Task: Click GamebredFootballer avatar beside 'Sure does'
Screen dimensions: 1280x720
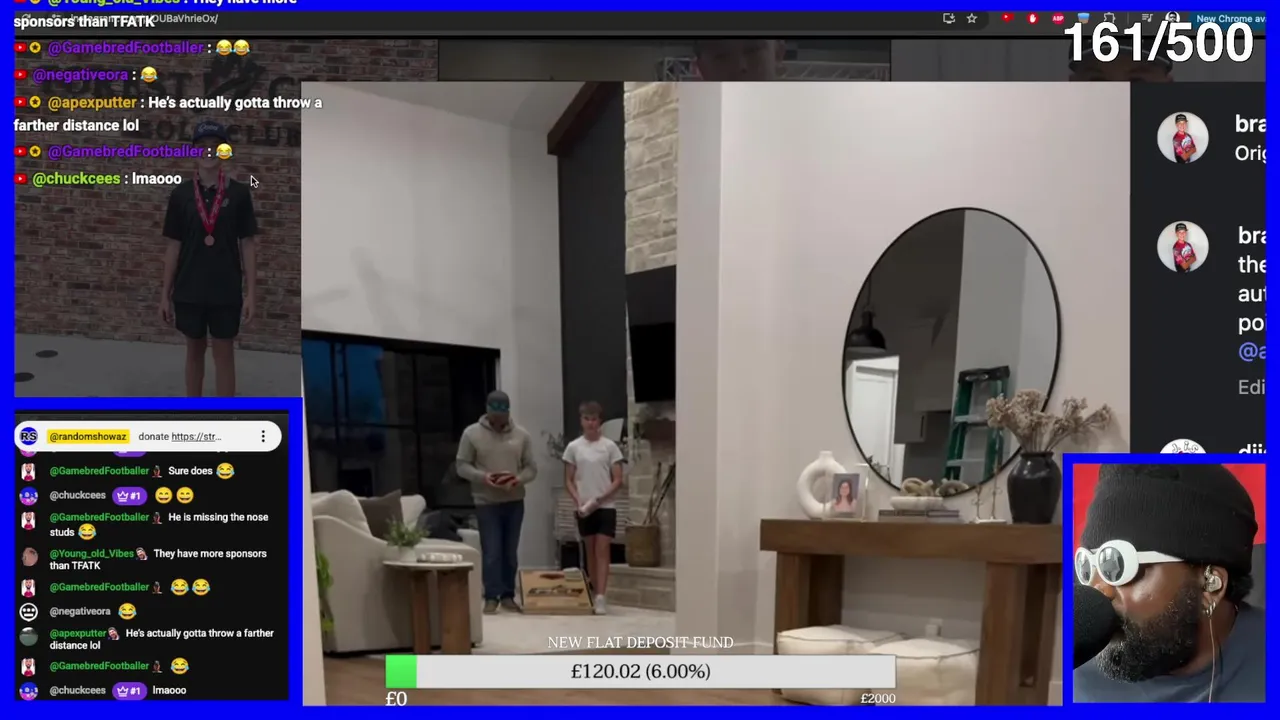Action: tap(28, 471)
